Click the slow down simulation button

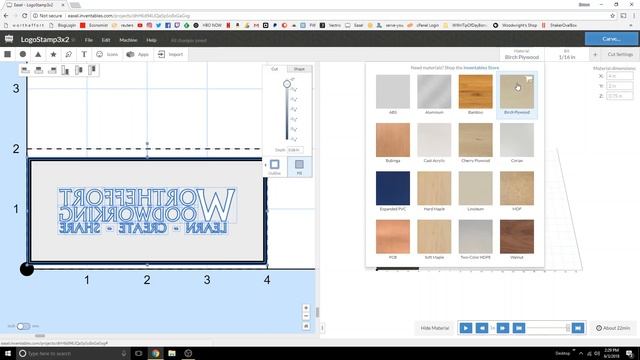click(x=482, y=328)
